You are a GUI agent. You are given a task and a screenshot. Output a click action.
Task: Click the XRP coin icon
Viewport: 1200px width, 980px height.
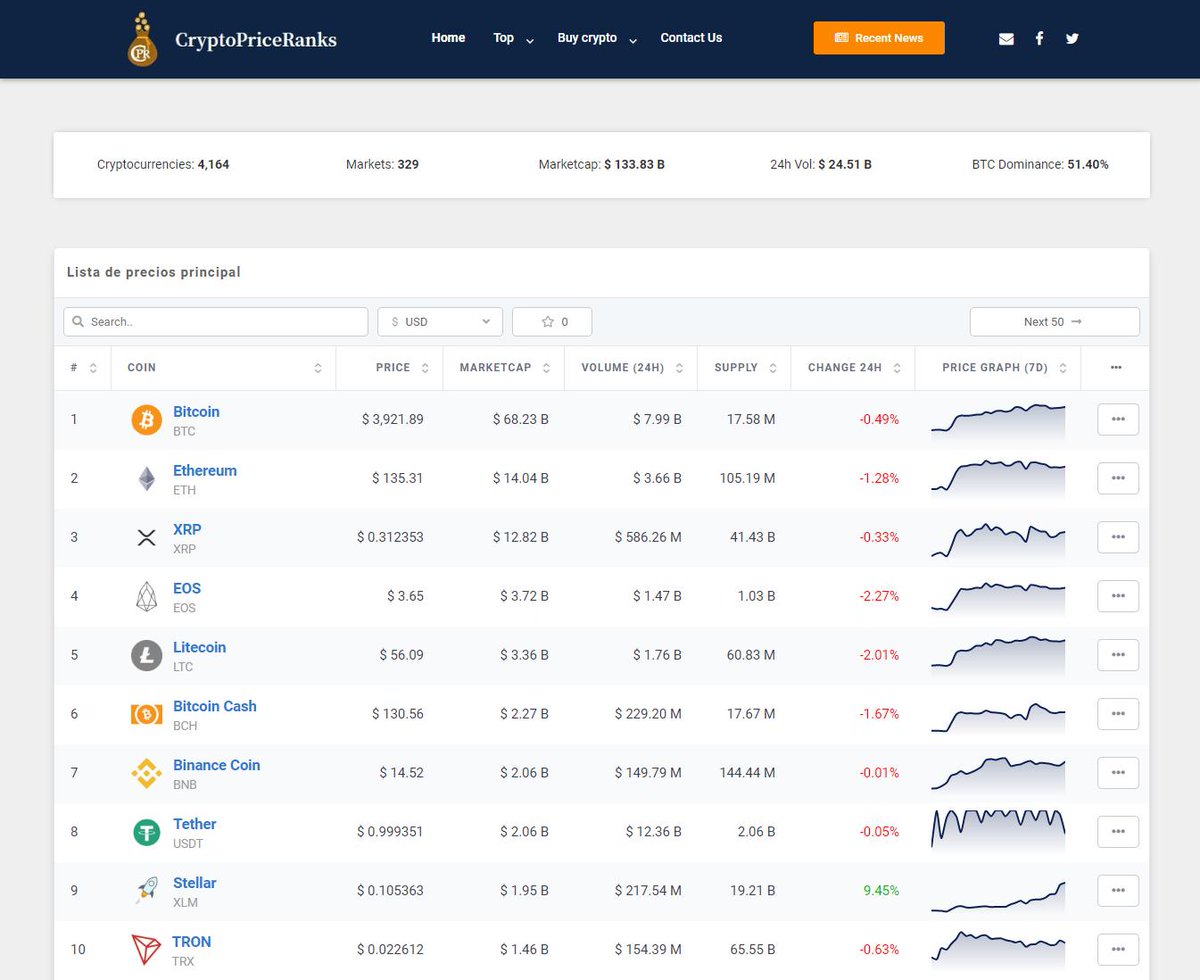click(147, 538)
